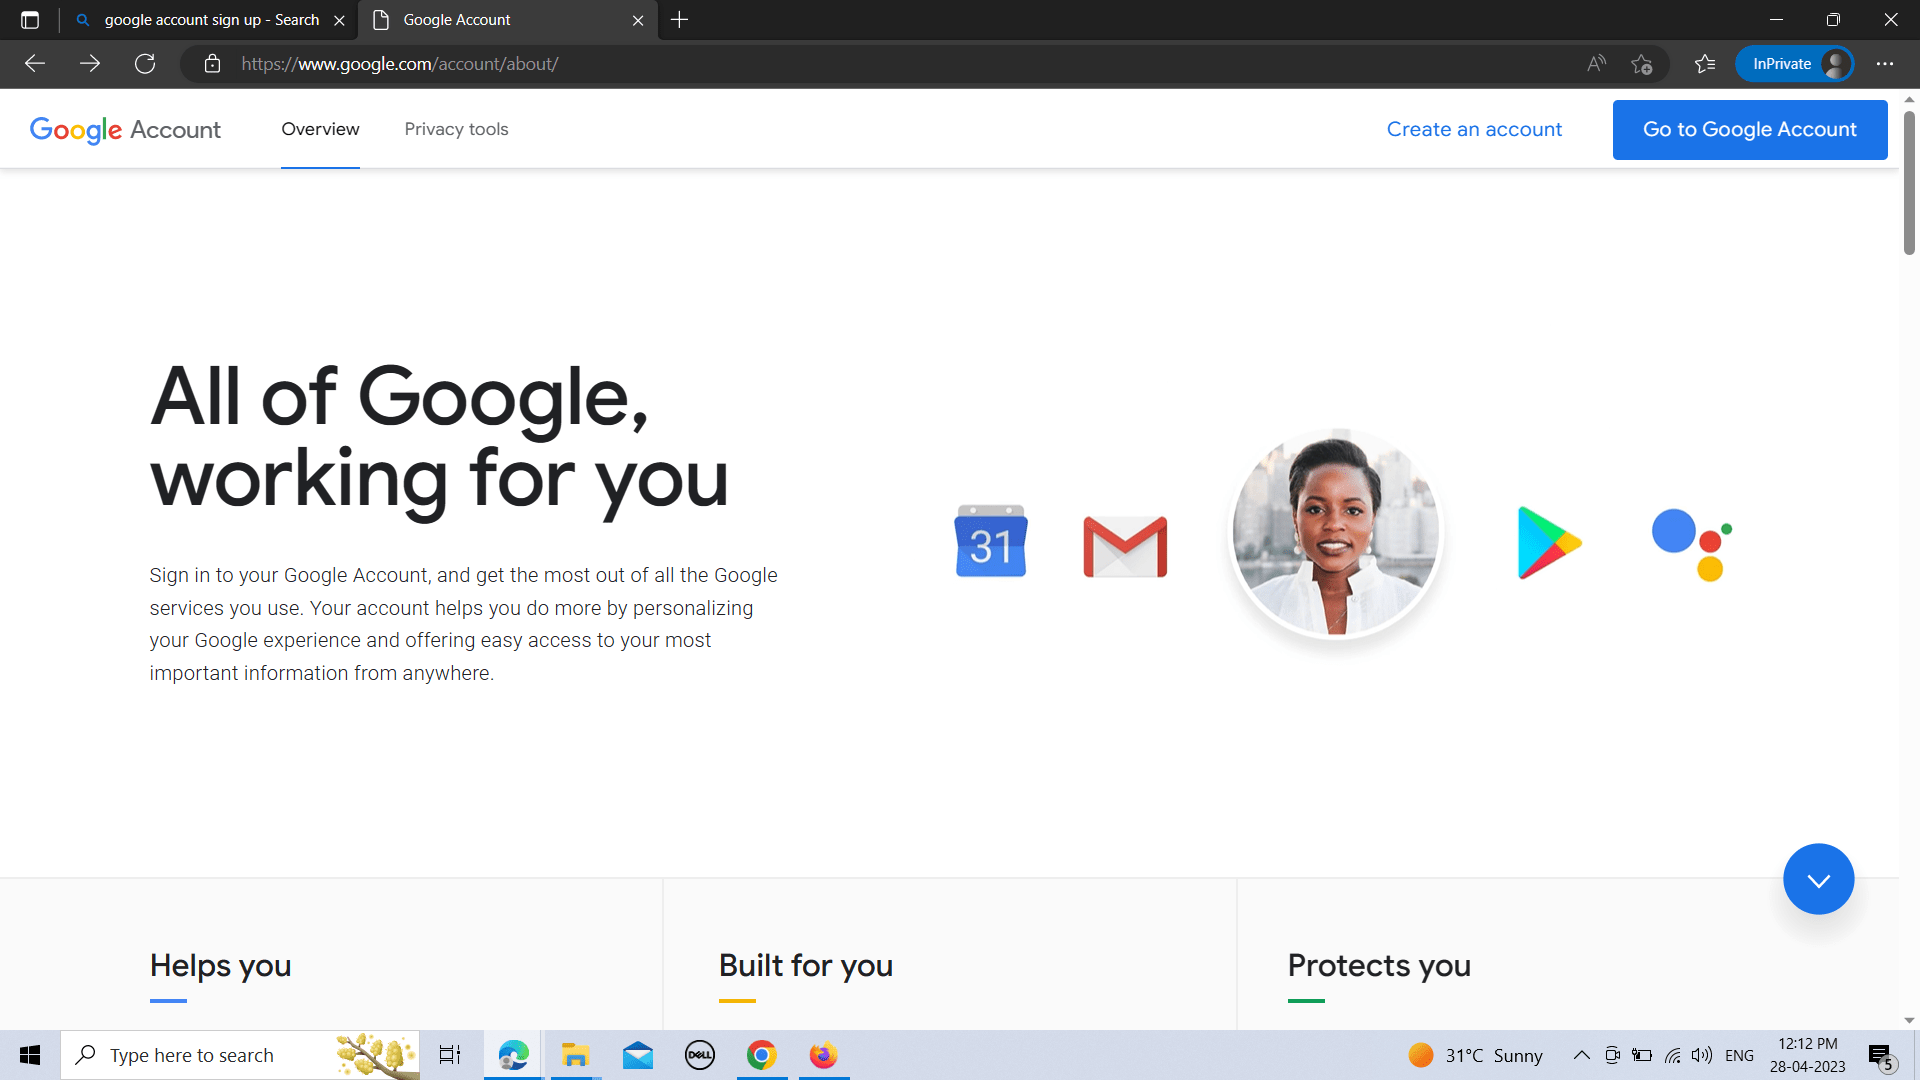Launch Firefox from the taskbar
The height and width of the screenshot is (1080, 1920).
(x=823, y=1055)
